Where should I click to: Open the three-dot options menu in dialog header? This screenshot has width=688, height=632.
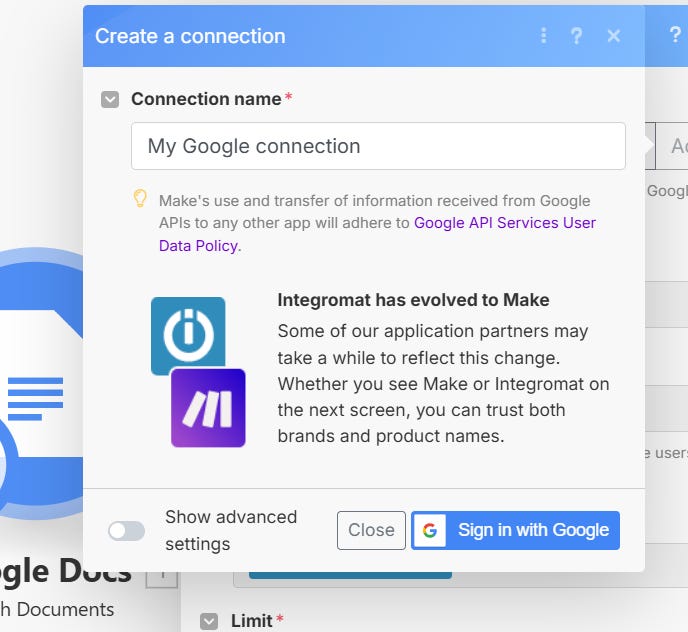point(543,36)
